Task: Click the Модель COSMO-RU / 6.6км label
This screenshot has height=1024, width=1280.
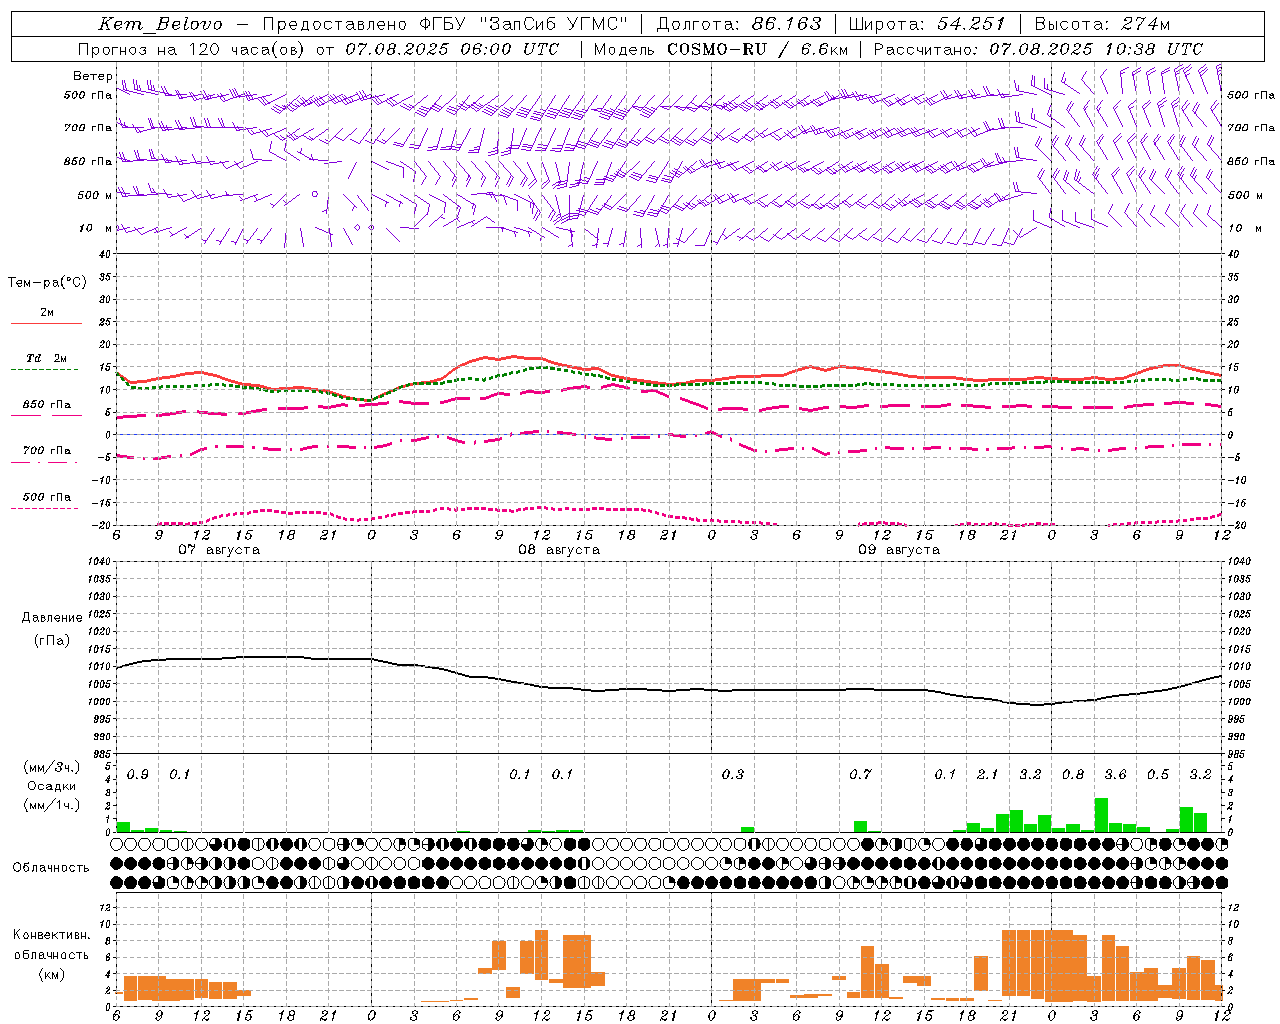Action: tap(720, 49)
